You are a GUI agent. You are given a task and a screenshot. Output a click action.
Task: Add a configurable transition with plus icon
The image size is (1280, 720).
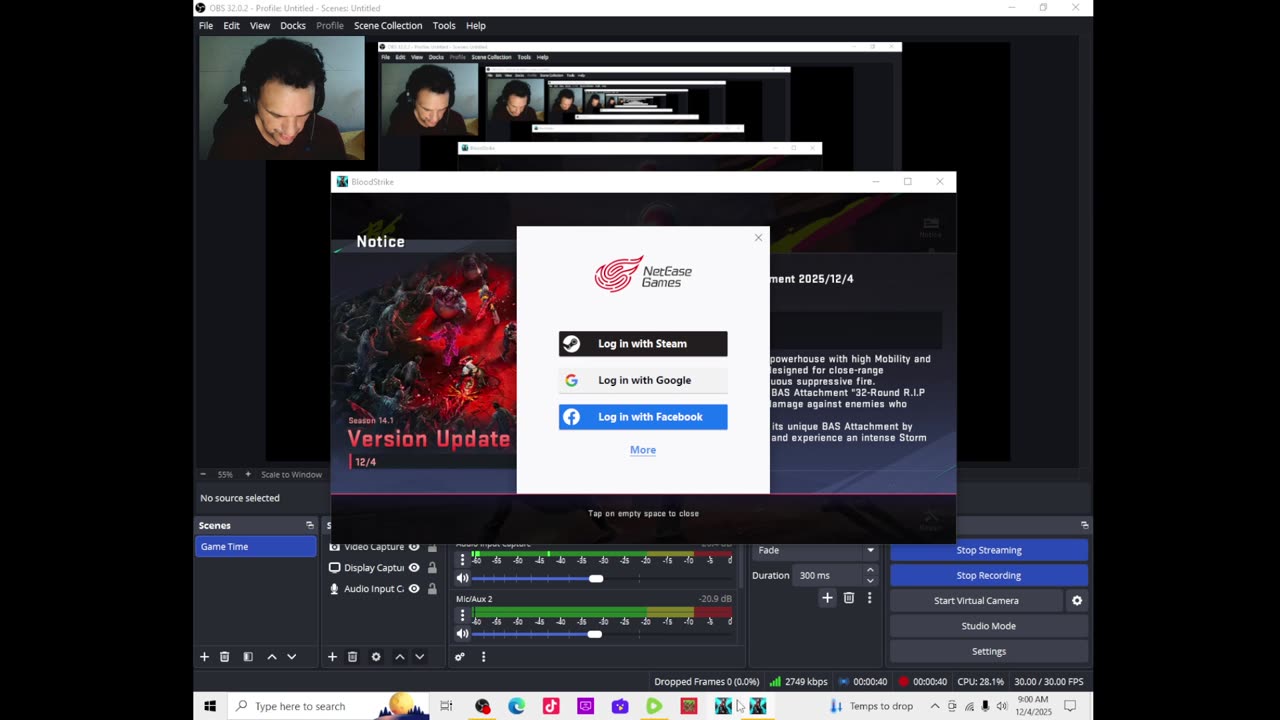click(827, 598)
